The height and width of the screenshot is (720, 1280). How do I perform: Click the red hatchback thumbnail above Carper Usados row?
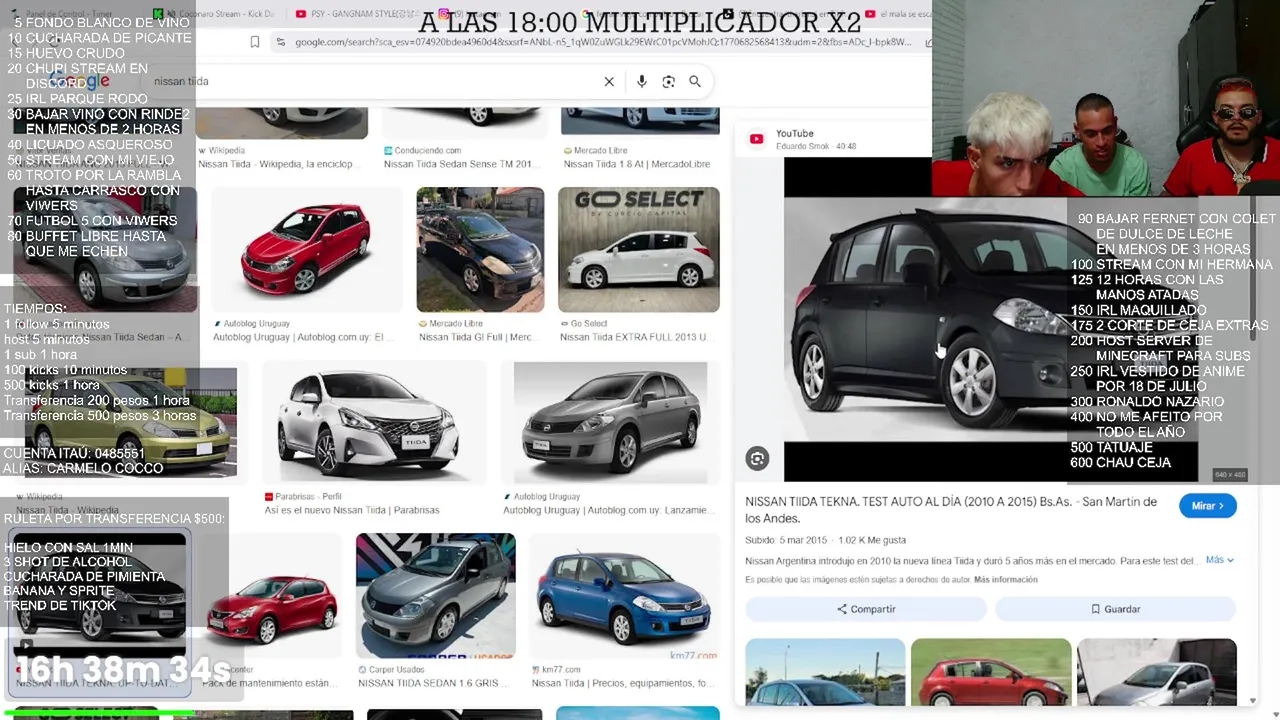coord(271,598)
